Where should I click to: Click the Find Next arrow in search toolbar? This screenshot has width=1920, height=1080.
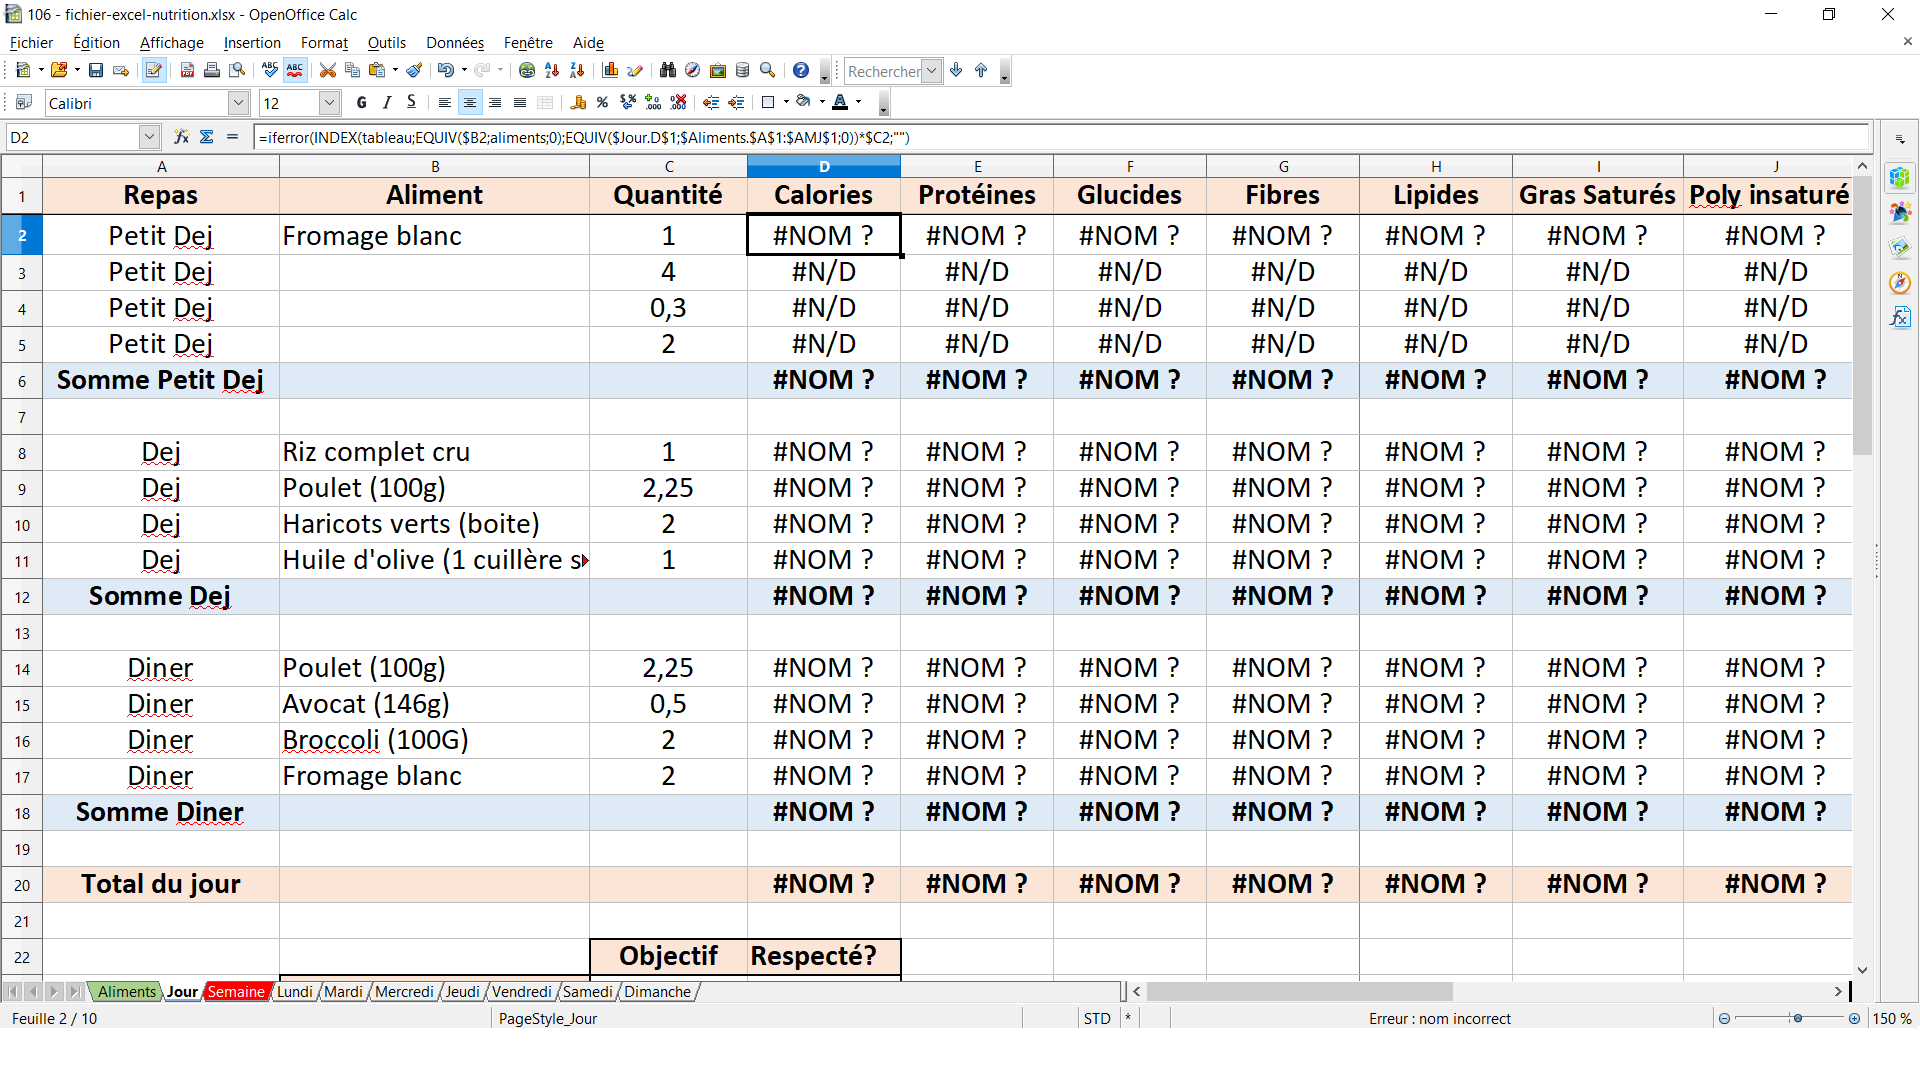[x=956, y=70]
